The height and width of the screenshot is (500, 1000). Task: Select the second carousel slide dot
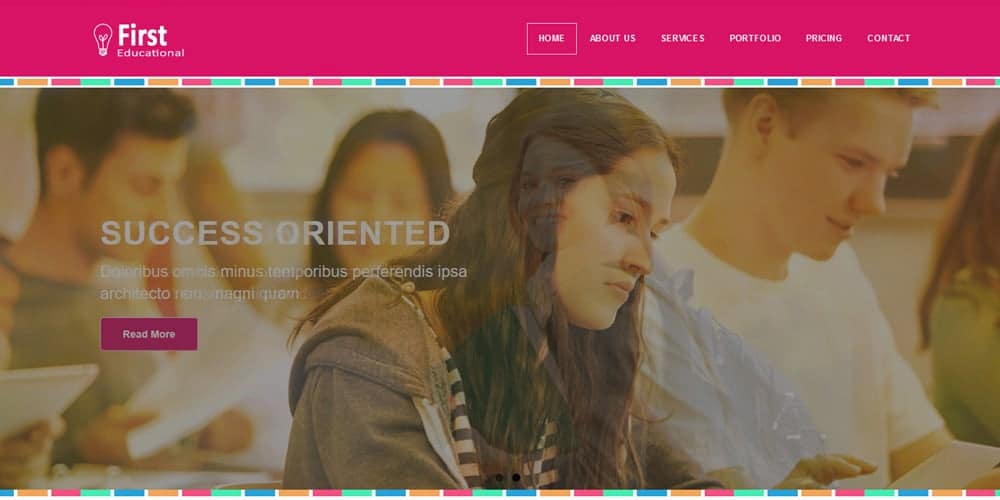516,477
